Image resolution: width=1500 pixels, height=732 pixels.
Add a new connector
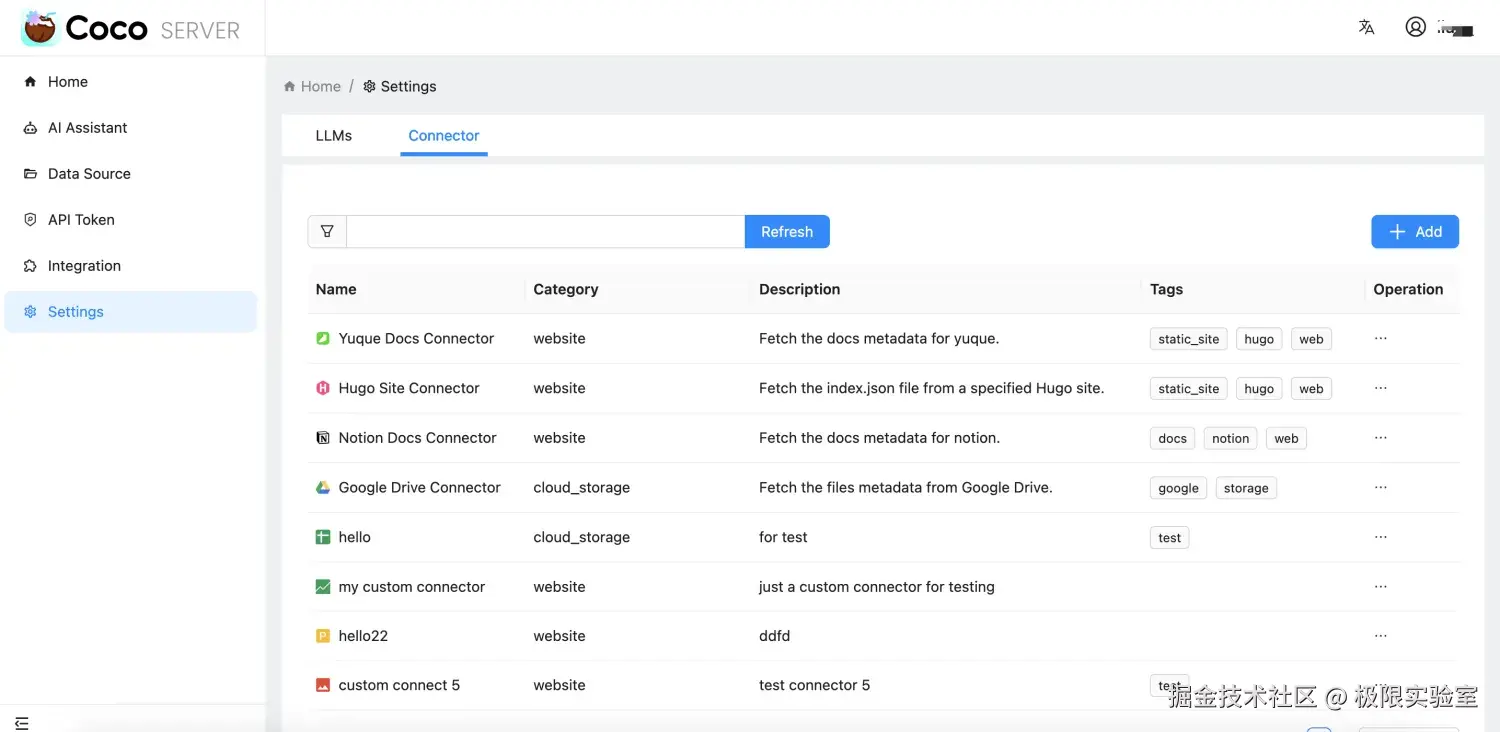click(1414, 232)
